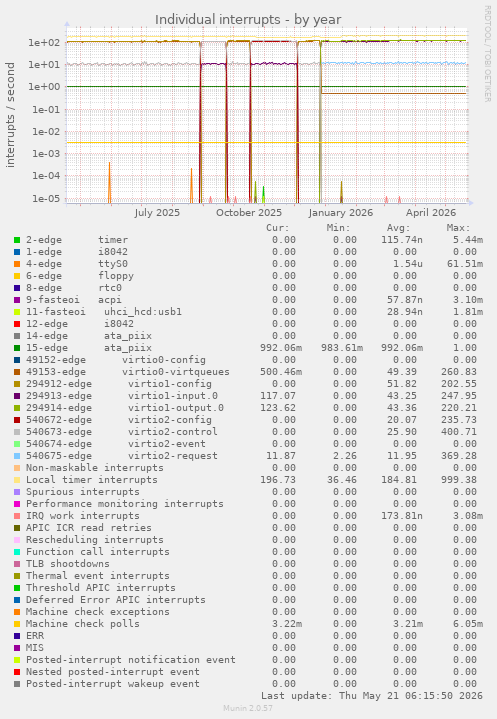
Task: Click the 15-edge ata_piix dark green swatch
Action: [x=17, y=348]
